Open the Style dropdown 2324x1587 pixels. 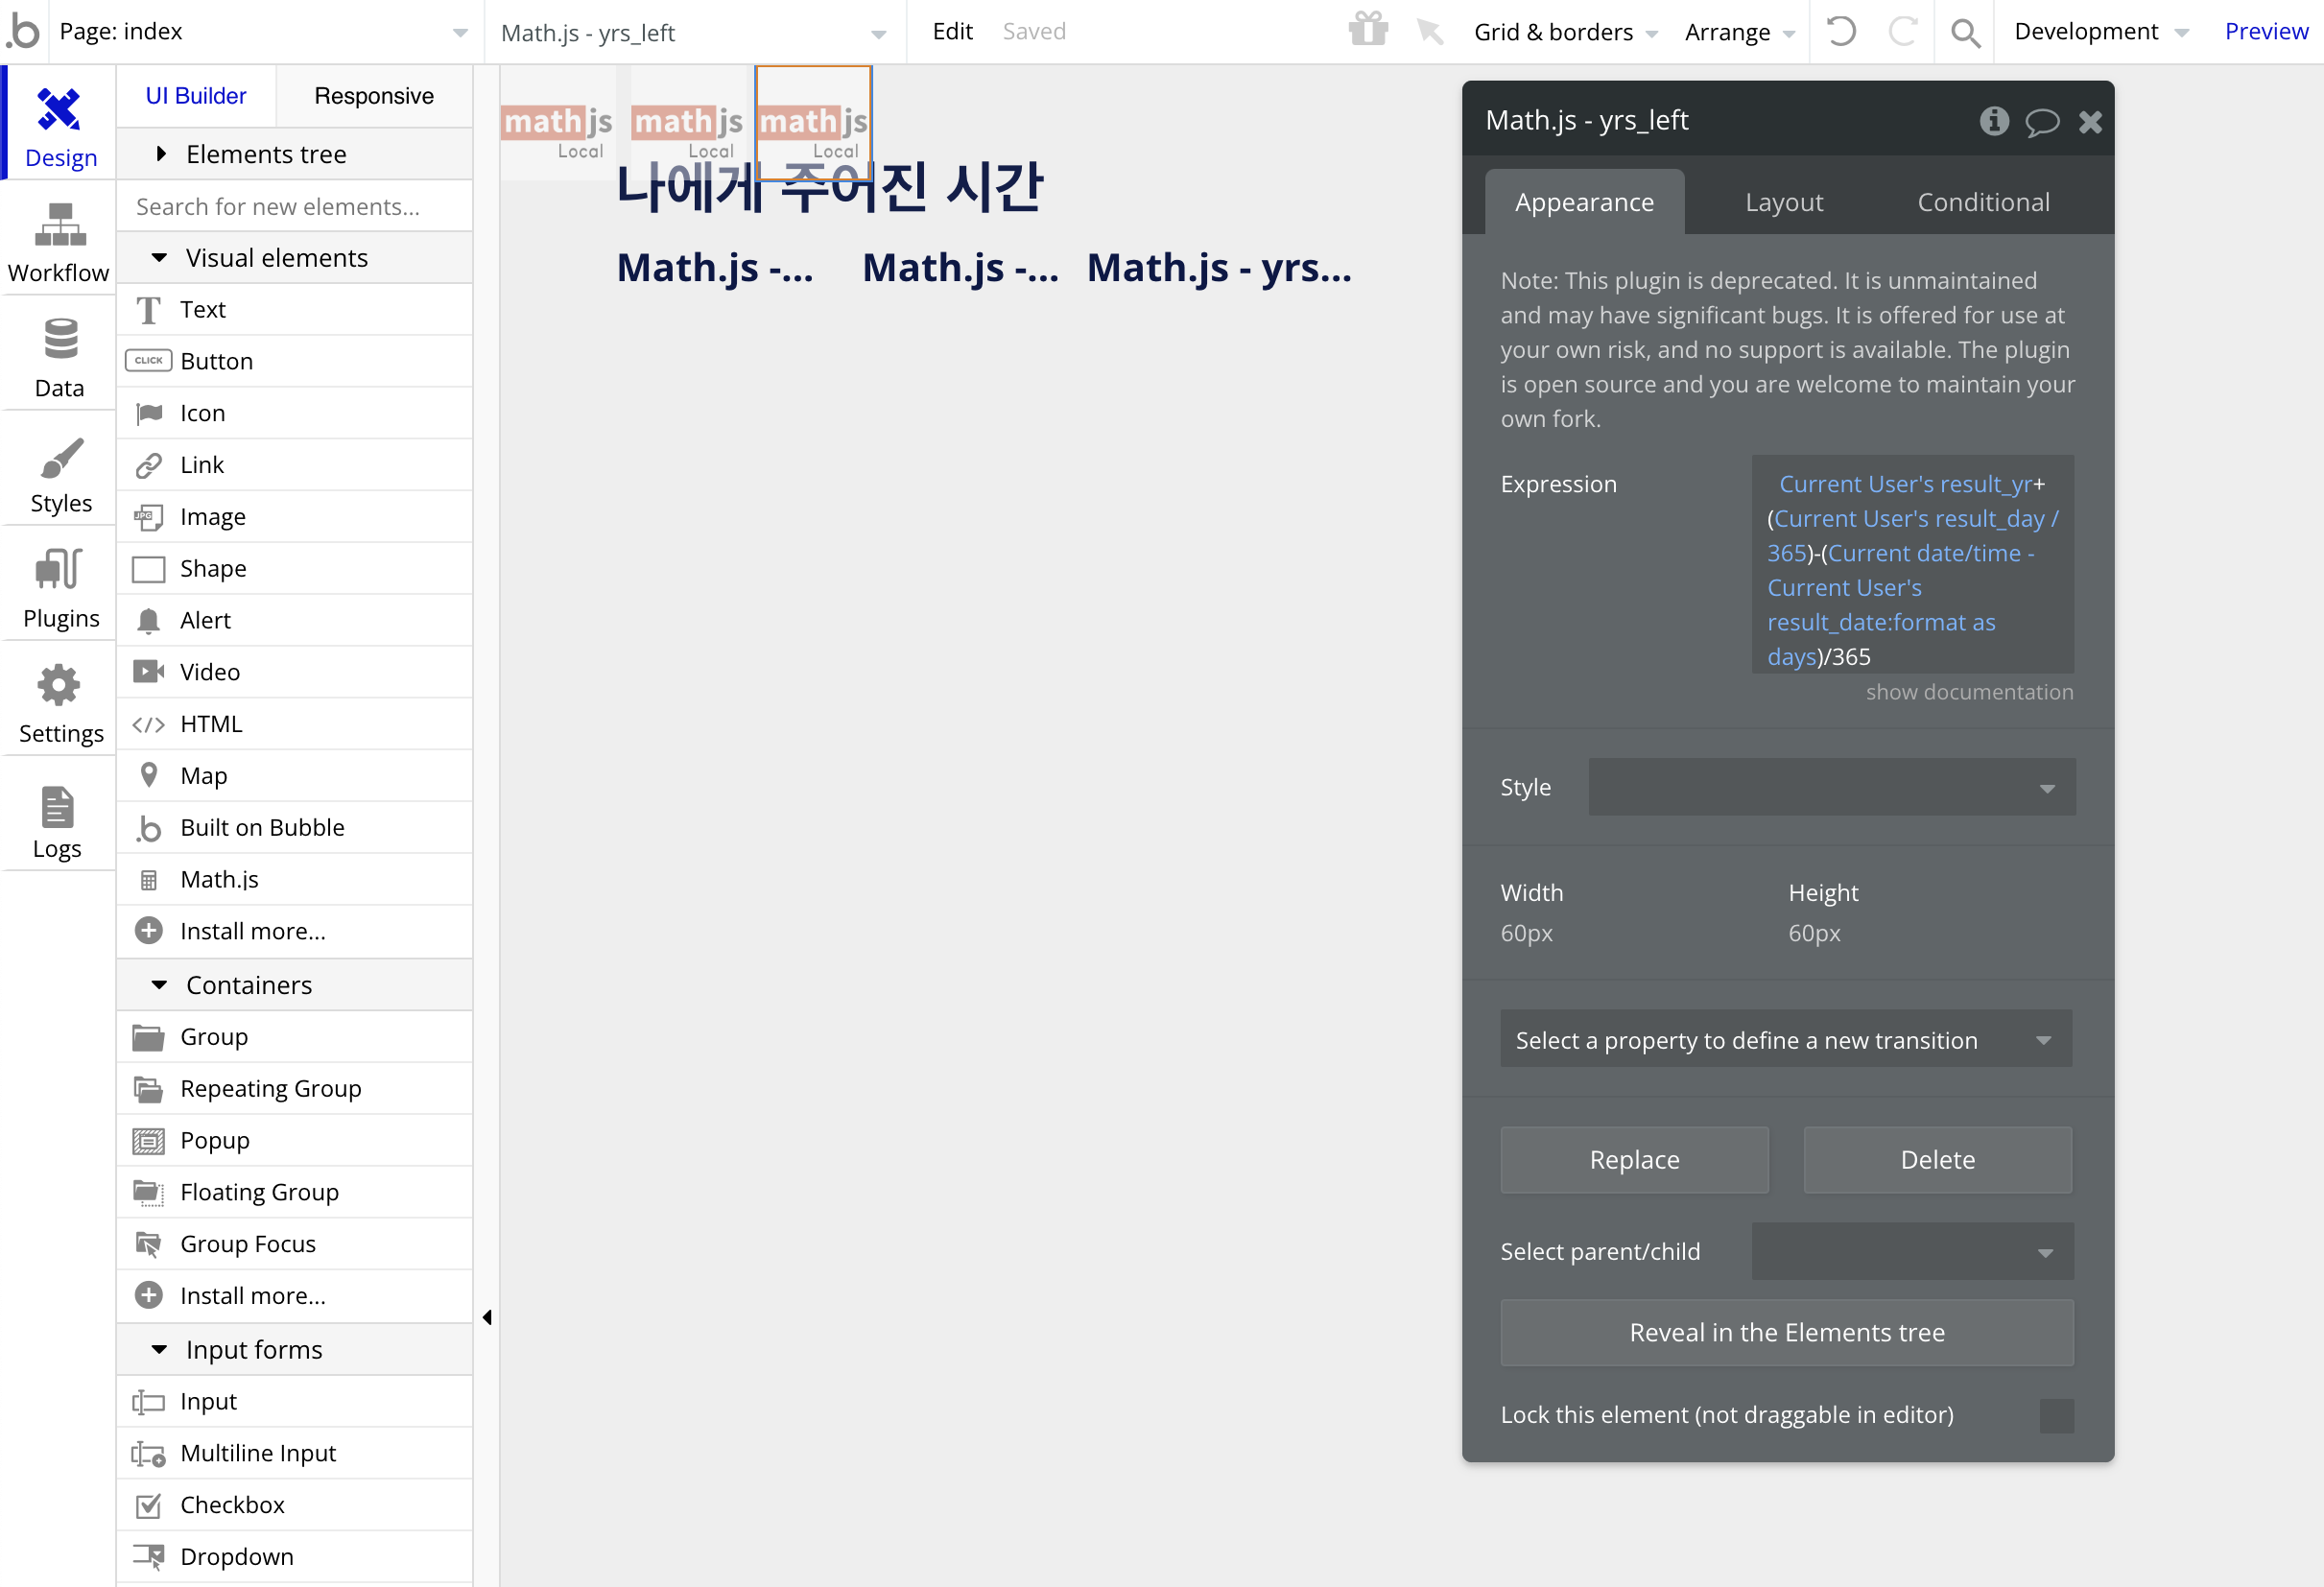[1831, 787]
